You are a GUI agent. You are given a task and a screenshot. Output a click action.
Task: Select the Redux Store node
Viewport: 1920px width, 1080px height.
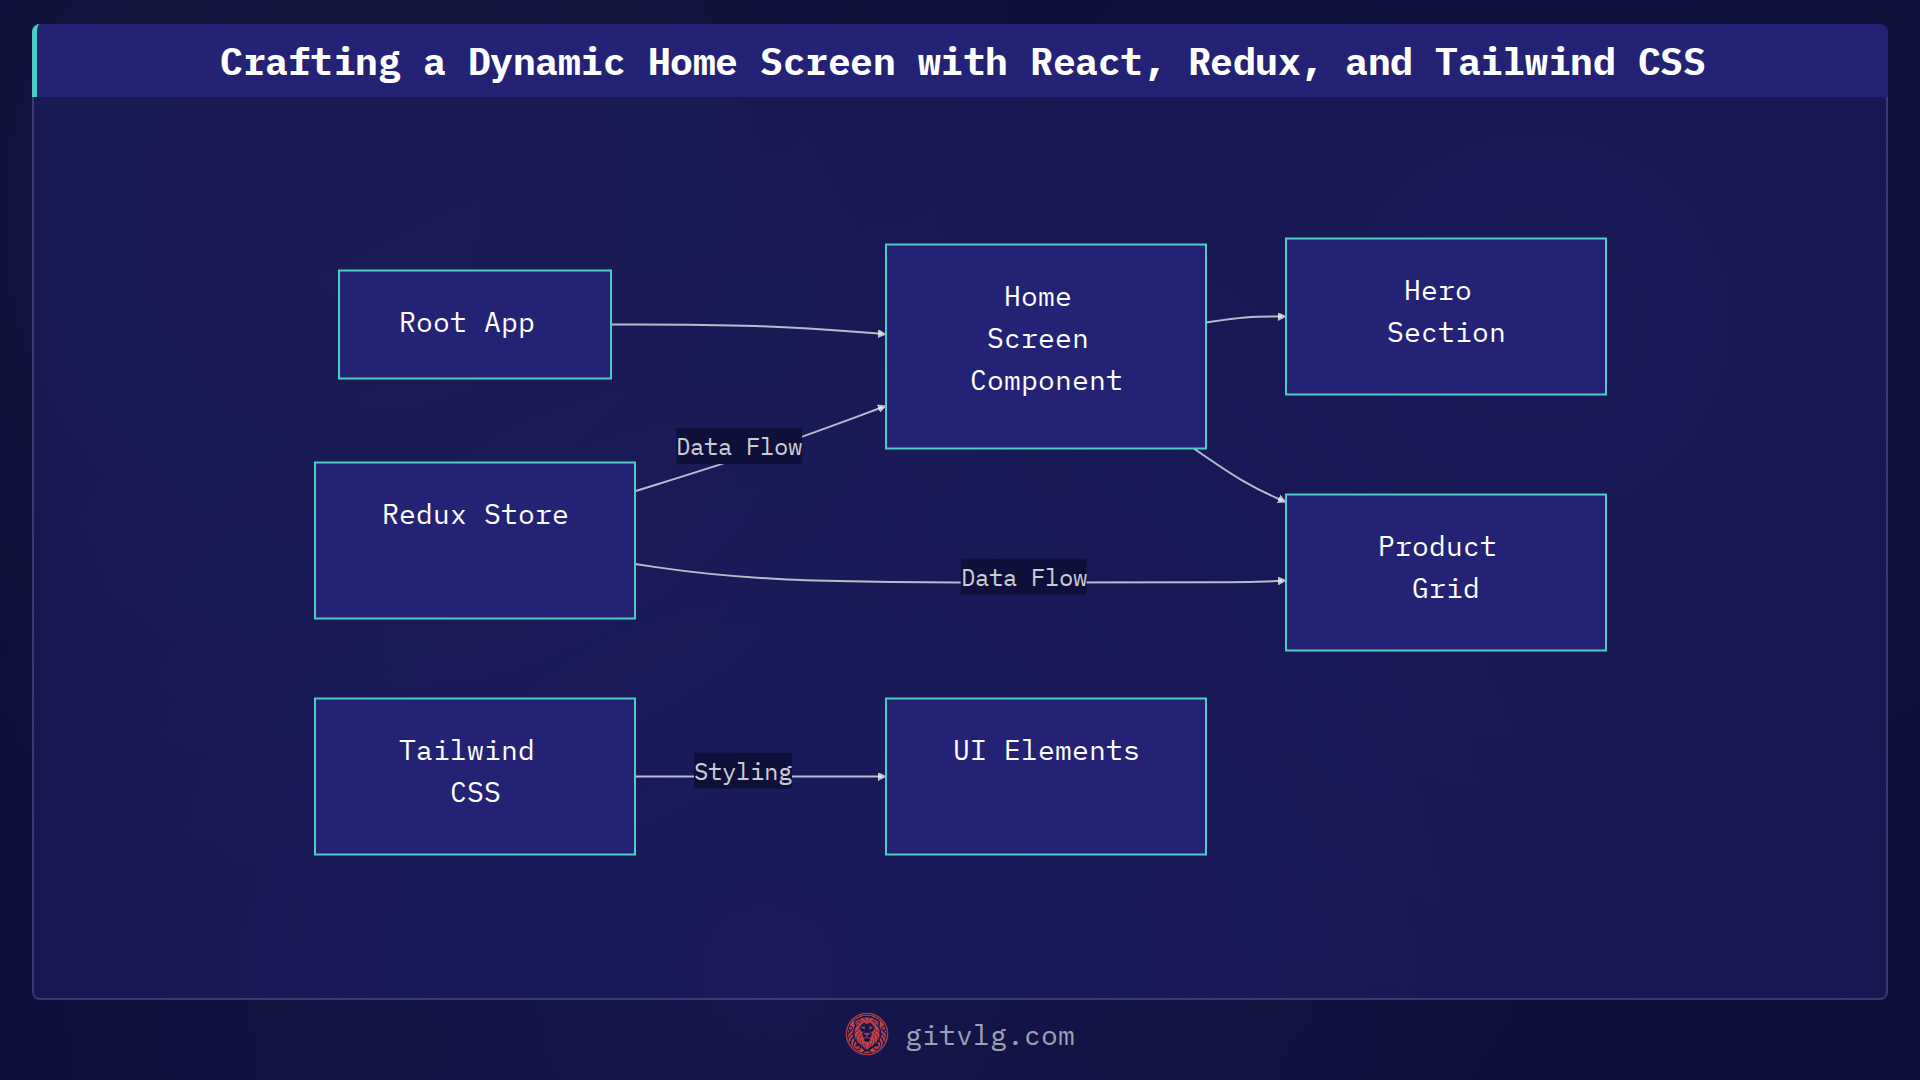coord(475,540)
